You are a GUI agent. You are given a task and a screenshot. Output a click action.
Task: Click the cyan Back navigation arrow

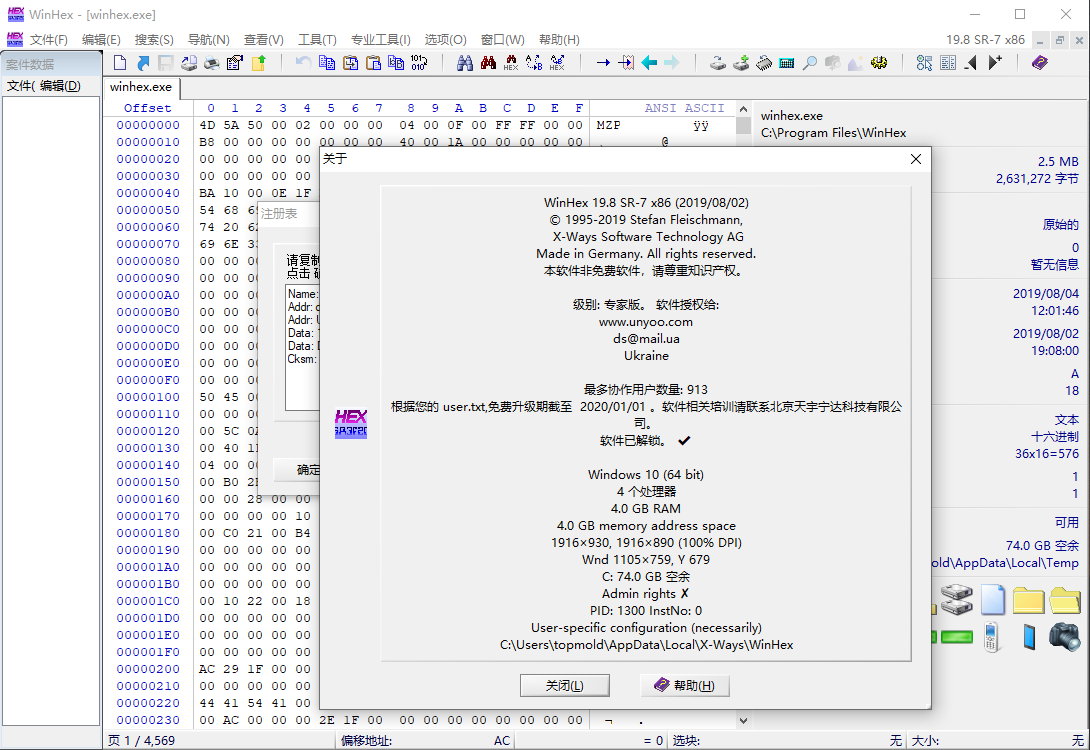[649, 63]
